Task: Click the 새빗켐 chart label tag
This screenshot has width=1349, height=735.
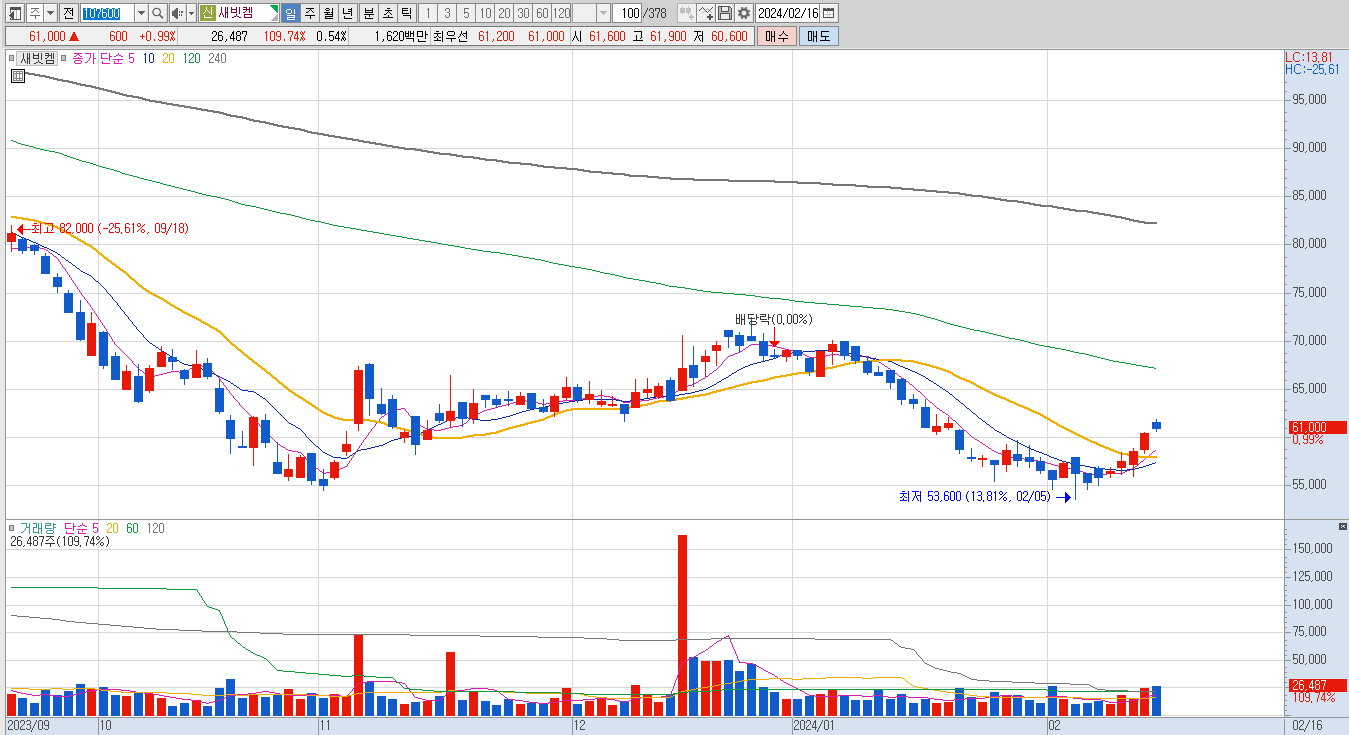Action: (39, 58)
